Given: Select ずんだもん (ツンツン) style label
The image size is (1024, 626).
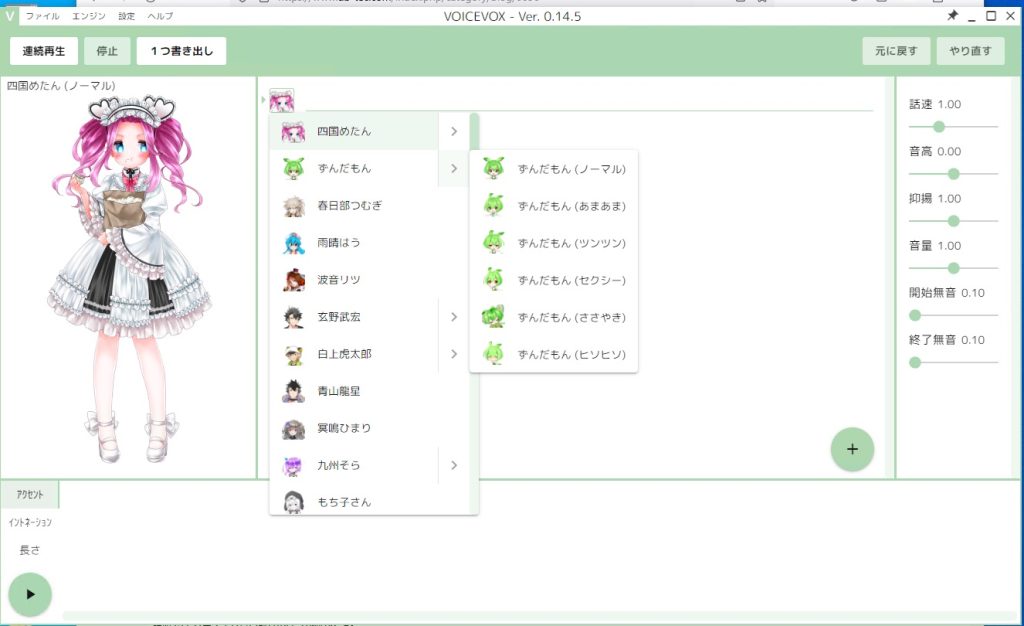Looking at the screenshot, I should [x=571, y=243].
